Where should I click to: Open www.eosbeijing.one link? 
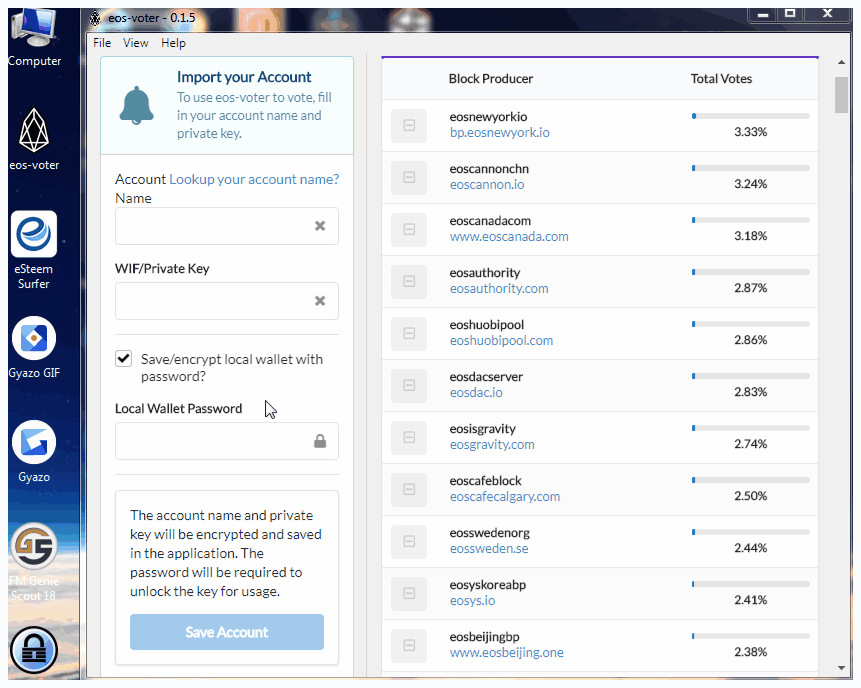click(507, 652)
